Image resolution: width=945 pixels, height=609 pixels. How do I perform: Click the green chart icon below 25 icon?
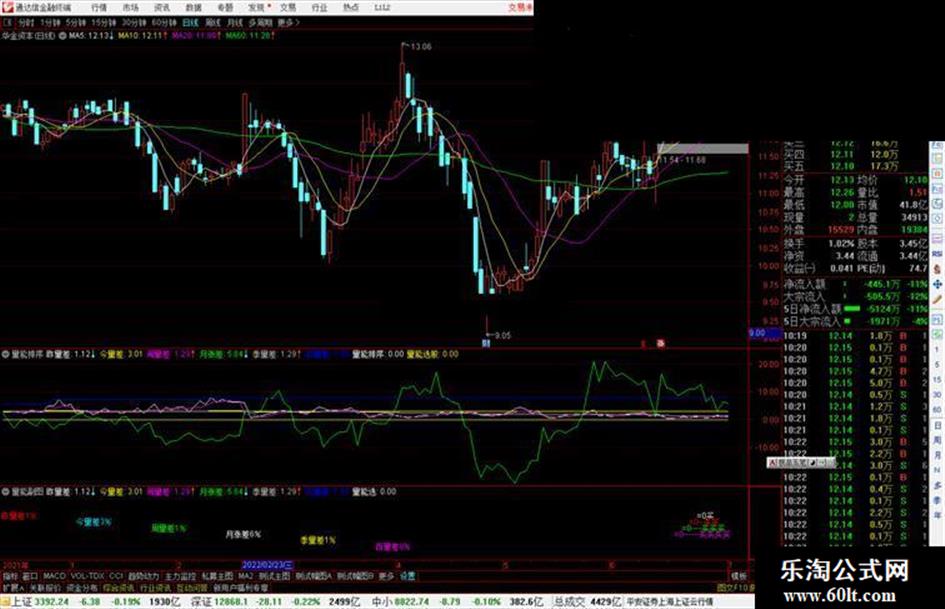[x=937, y=333]
